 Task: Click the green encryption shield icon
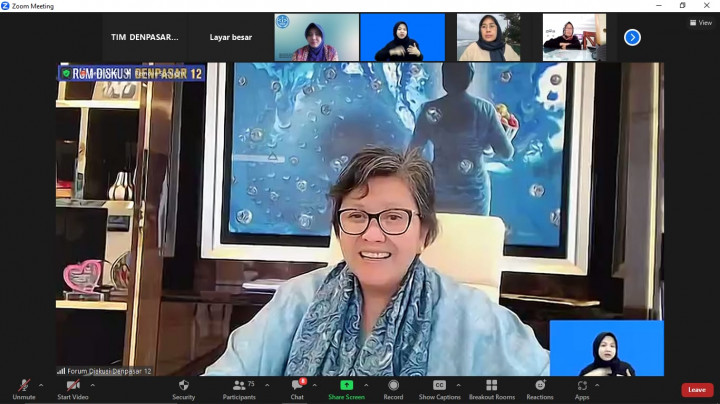[66, 73]
